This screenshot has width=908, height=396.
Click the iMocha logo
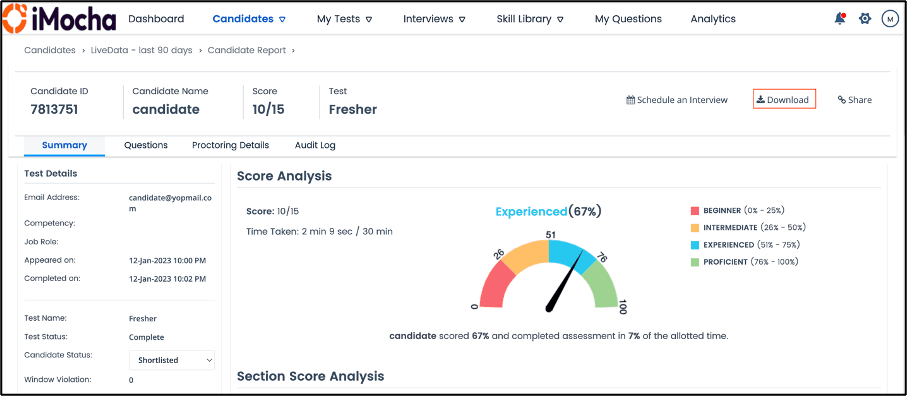coord(59,18)
